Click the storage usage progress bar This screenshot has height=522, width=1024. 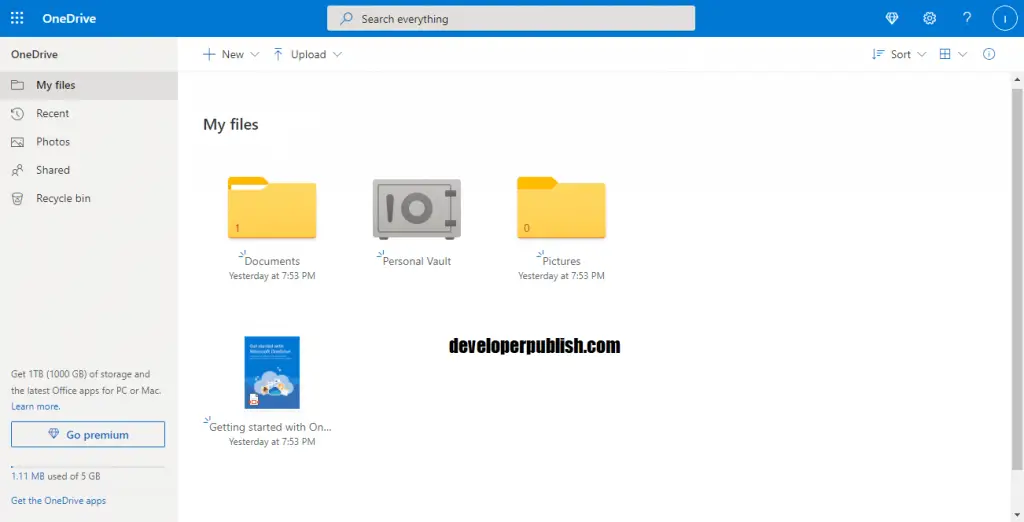point(88,466)
